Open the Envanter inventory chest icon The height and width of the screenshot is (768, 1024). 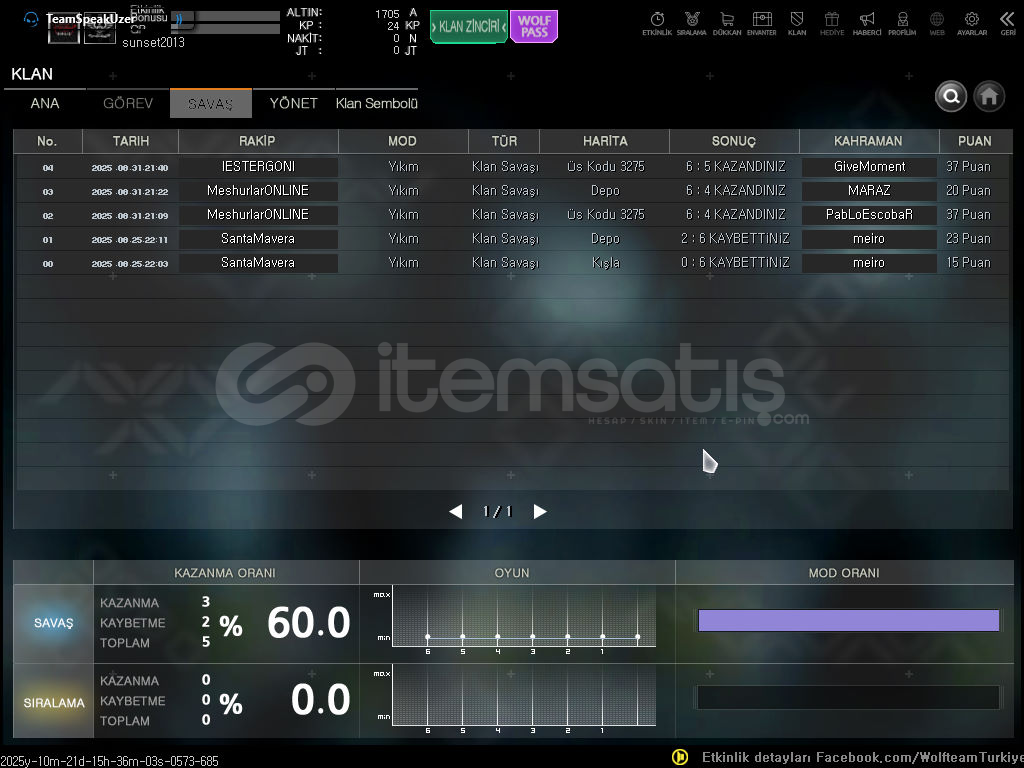tap(762, 20)
